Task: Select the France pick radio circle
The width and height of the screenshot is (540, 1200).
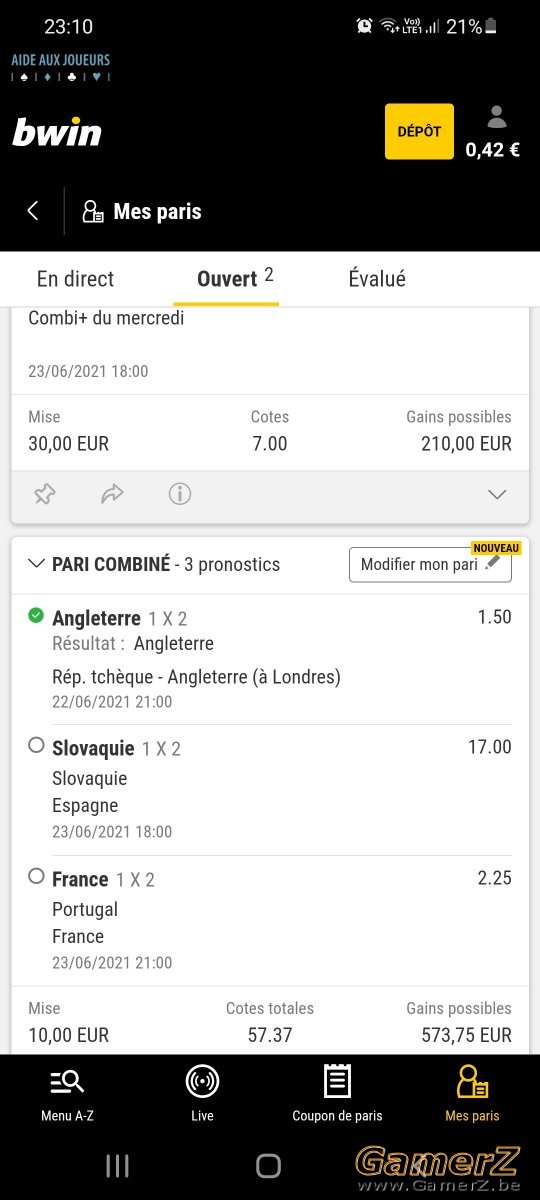Action: 37,876
